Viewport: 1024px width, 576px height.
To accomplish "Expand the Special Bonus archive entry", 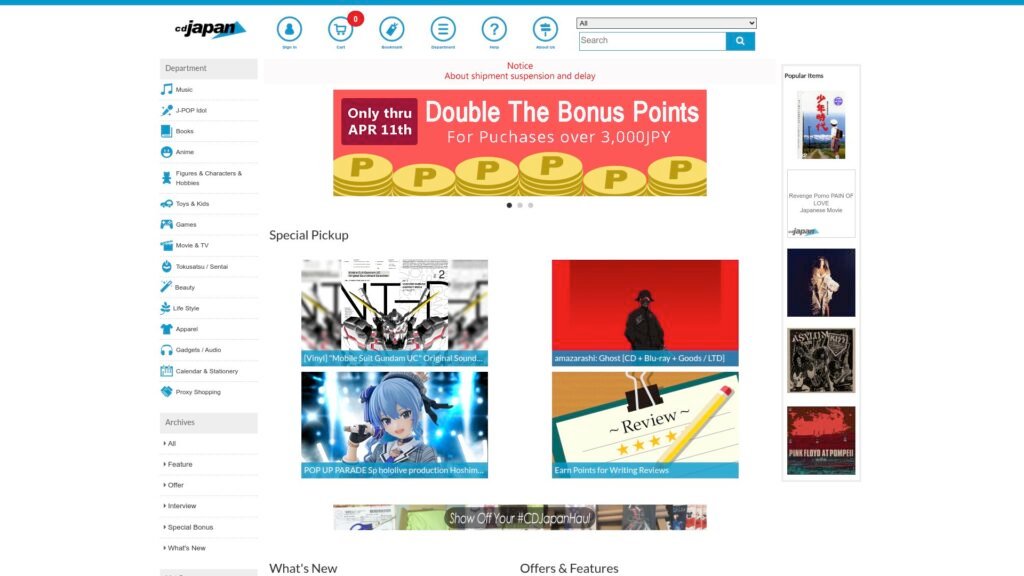I will point(188,527).
